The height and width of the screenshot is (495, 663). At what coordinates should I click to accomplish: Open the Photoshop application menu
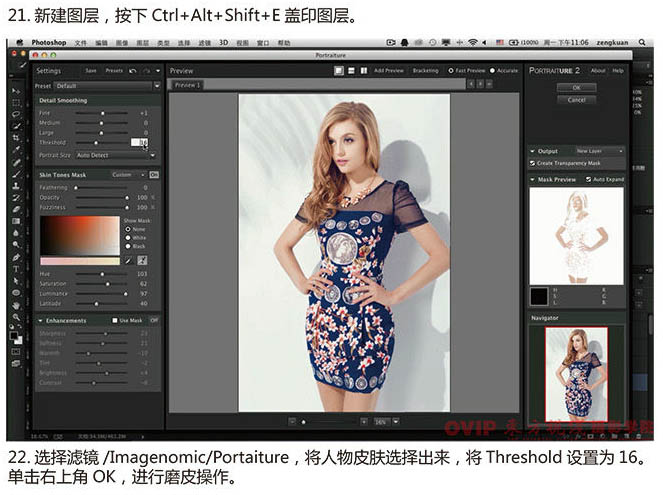(49, 42)
